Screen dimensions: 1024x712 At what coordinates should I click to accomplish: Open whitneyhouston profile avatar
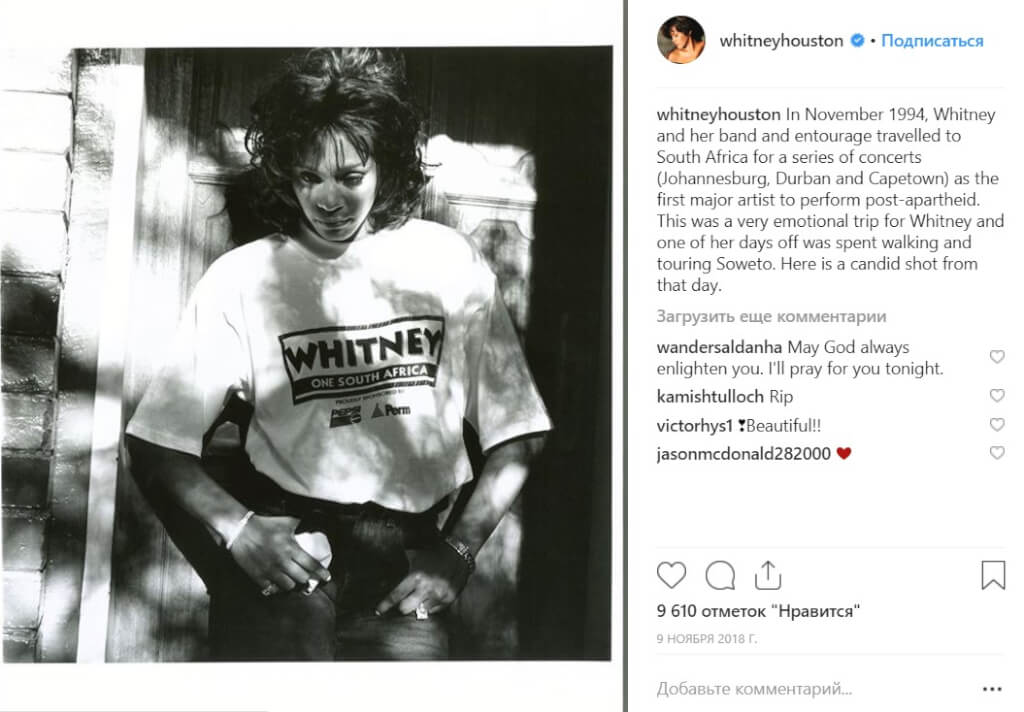point(680,40)
